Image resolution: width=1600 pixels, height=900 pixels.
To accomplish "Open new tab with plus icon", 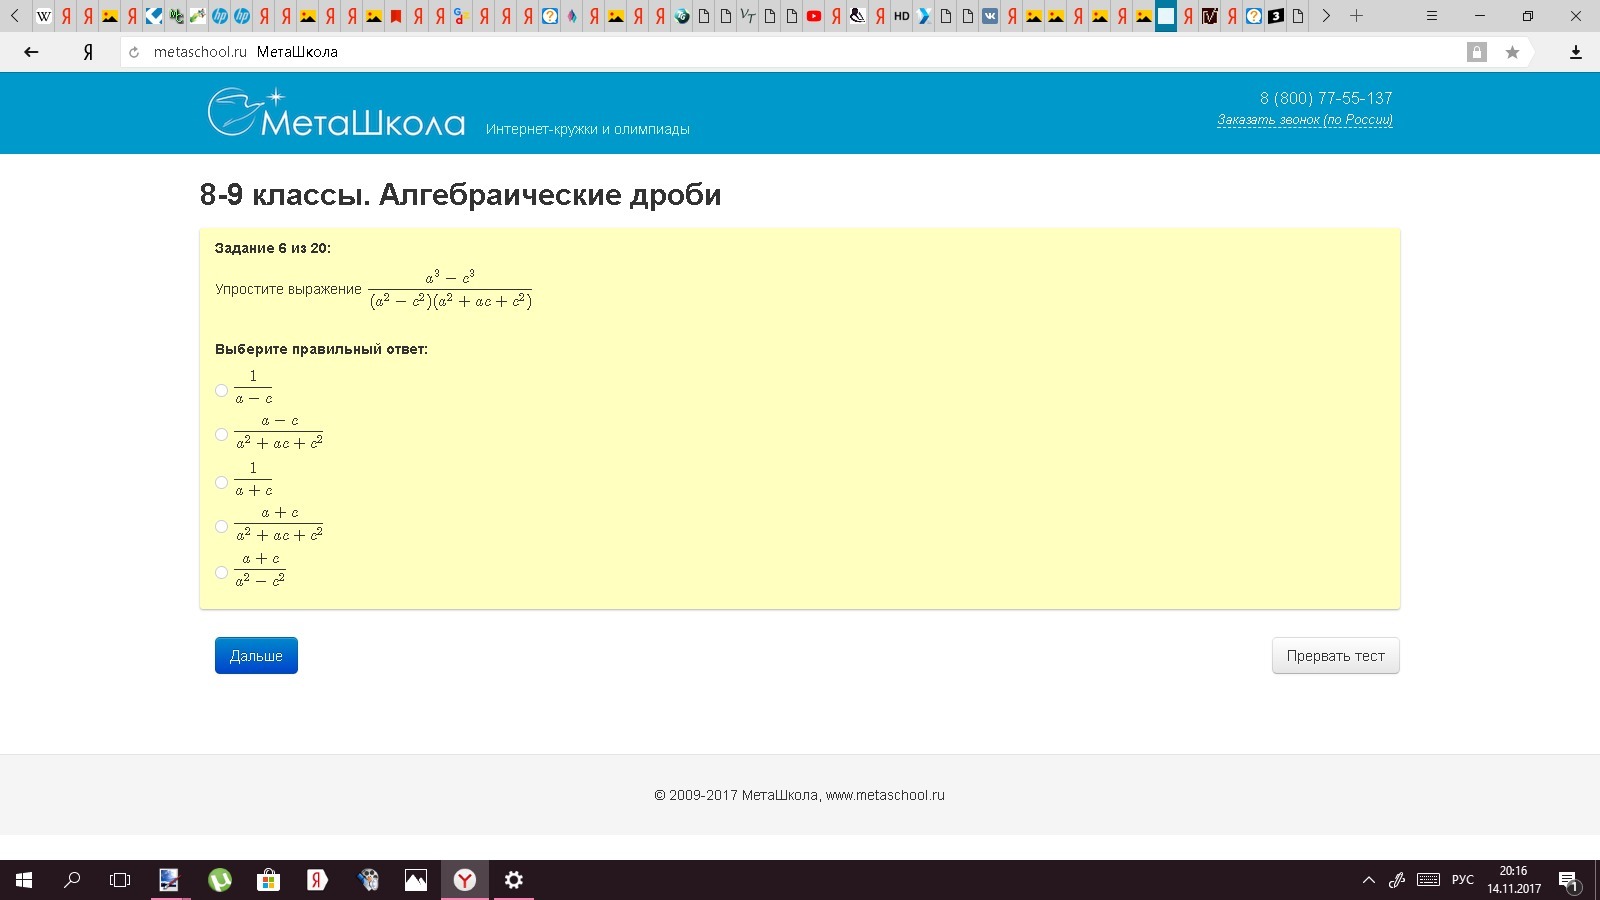I will [1356, 16].
